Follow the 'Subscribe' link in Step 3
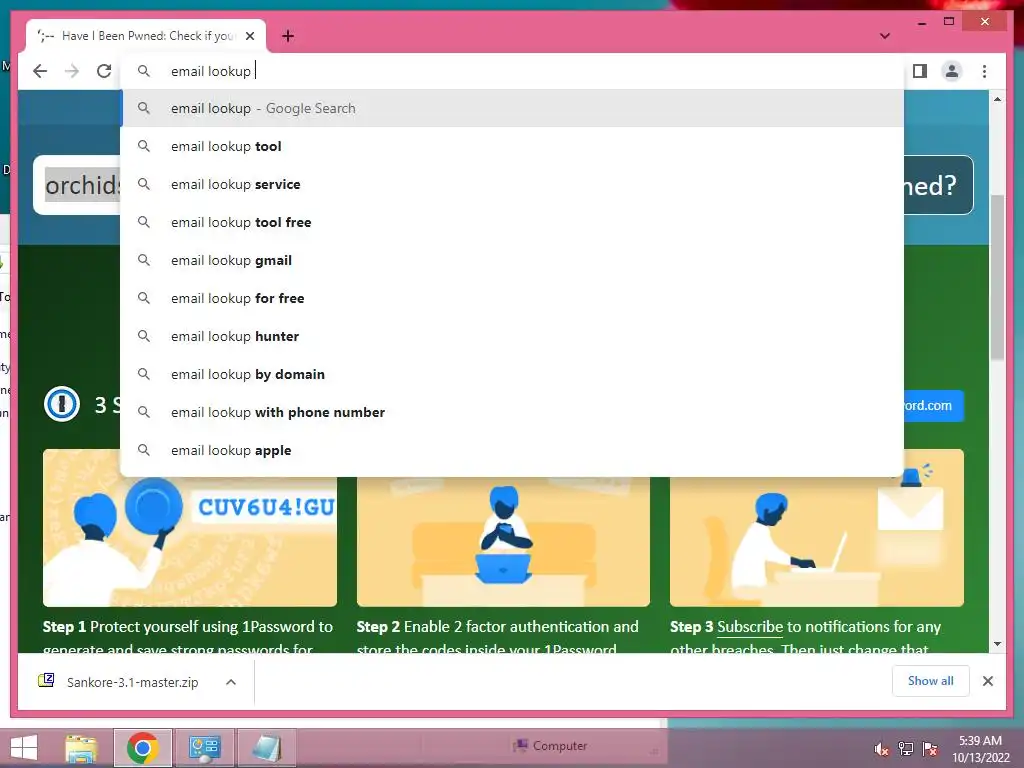Image resolution: width=1024 pixels, height=768 pixels. (x=750, y=627)
